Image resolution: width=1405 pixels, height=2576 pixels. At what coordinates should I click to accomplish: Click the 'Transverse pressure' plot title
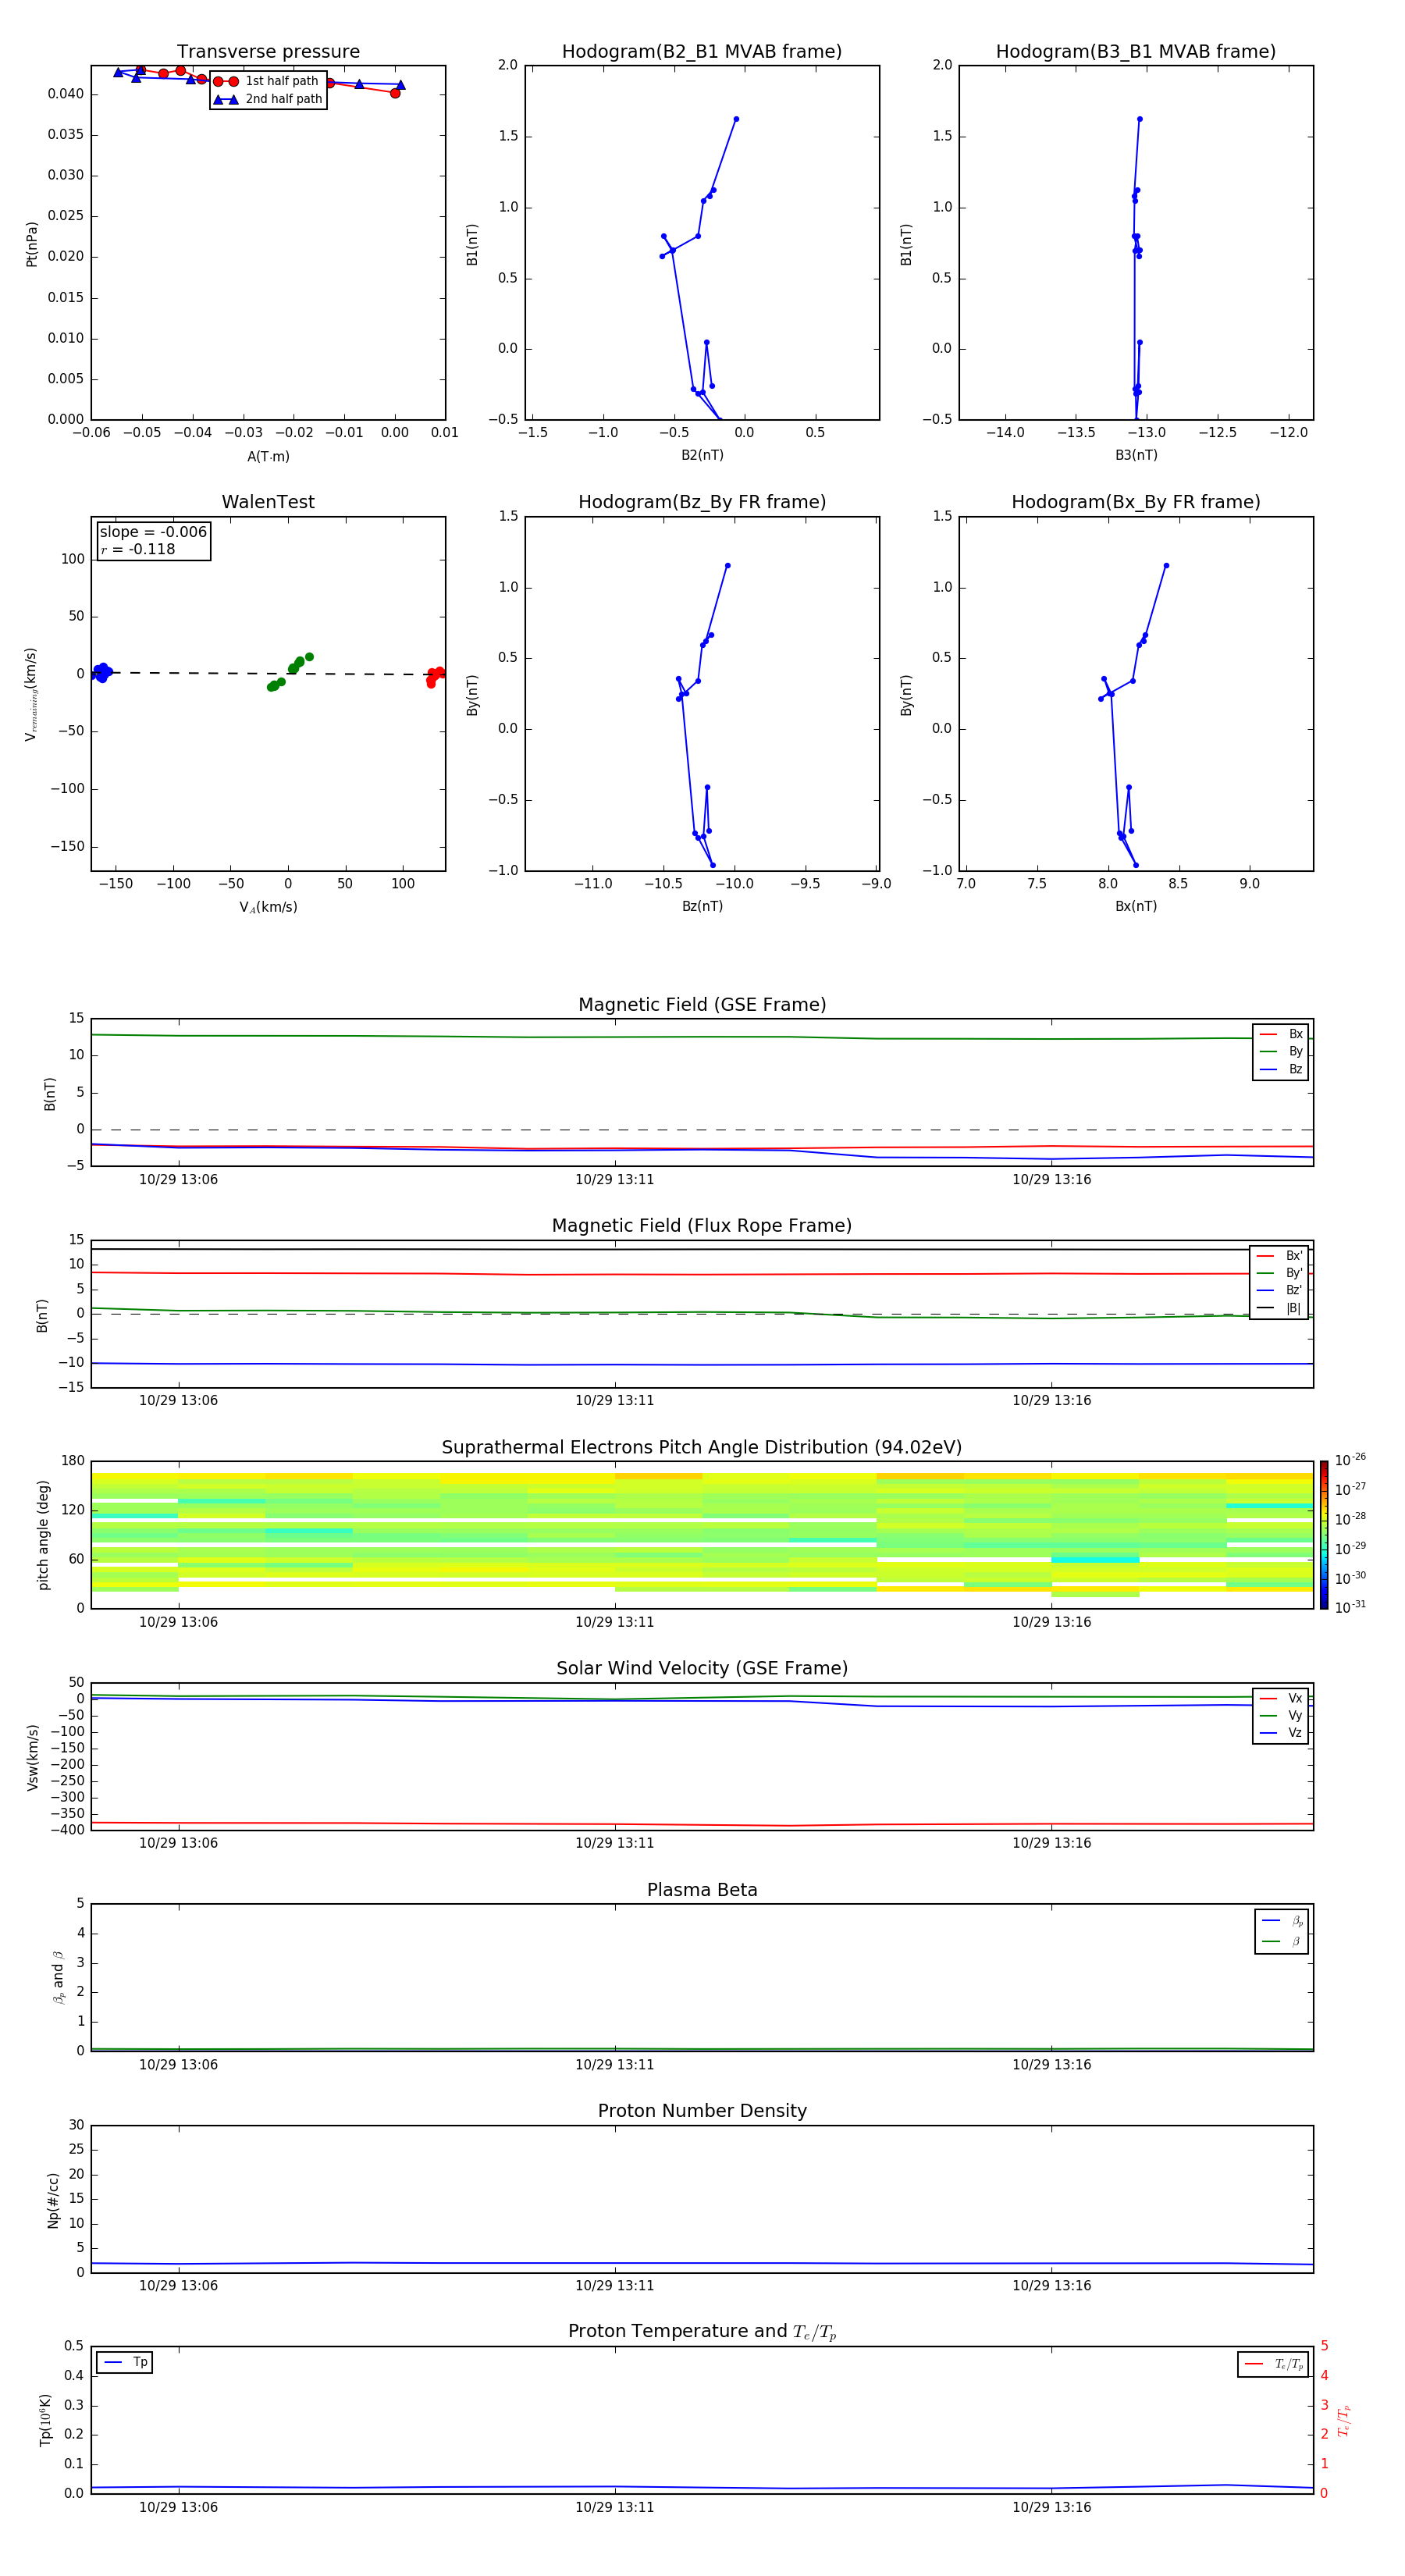point(268,52)
